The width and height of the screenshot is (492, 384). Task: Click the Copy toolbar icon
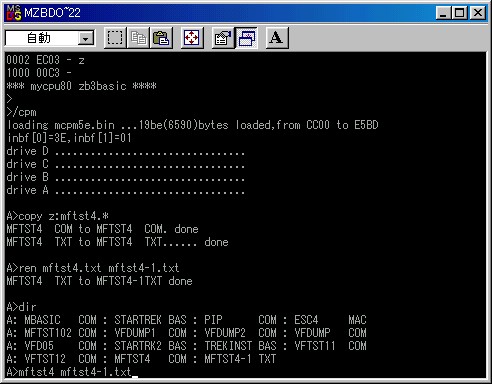coord(138,38)
